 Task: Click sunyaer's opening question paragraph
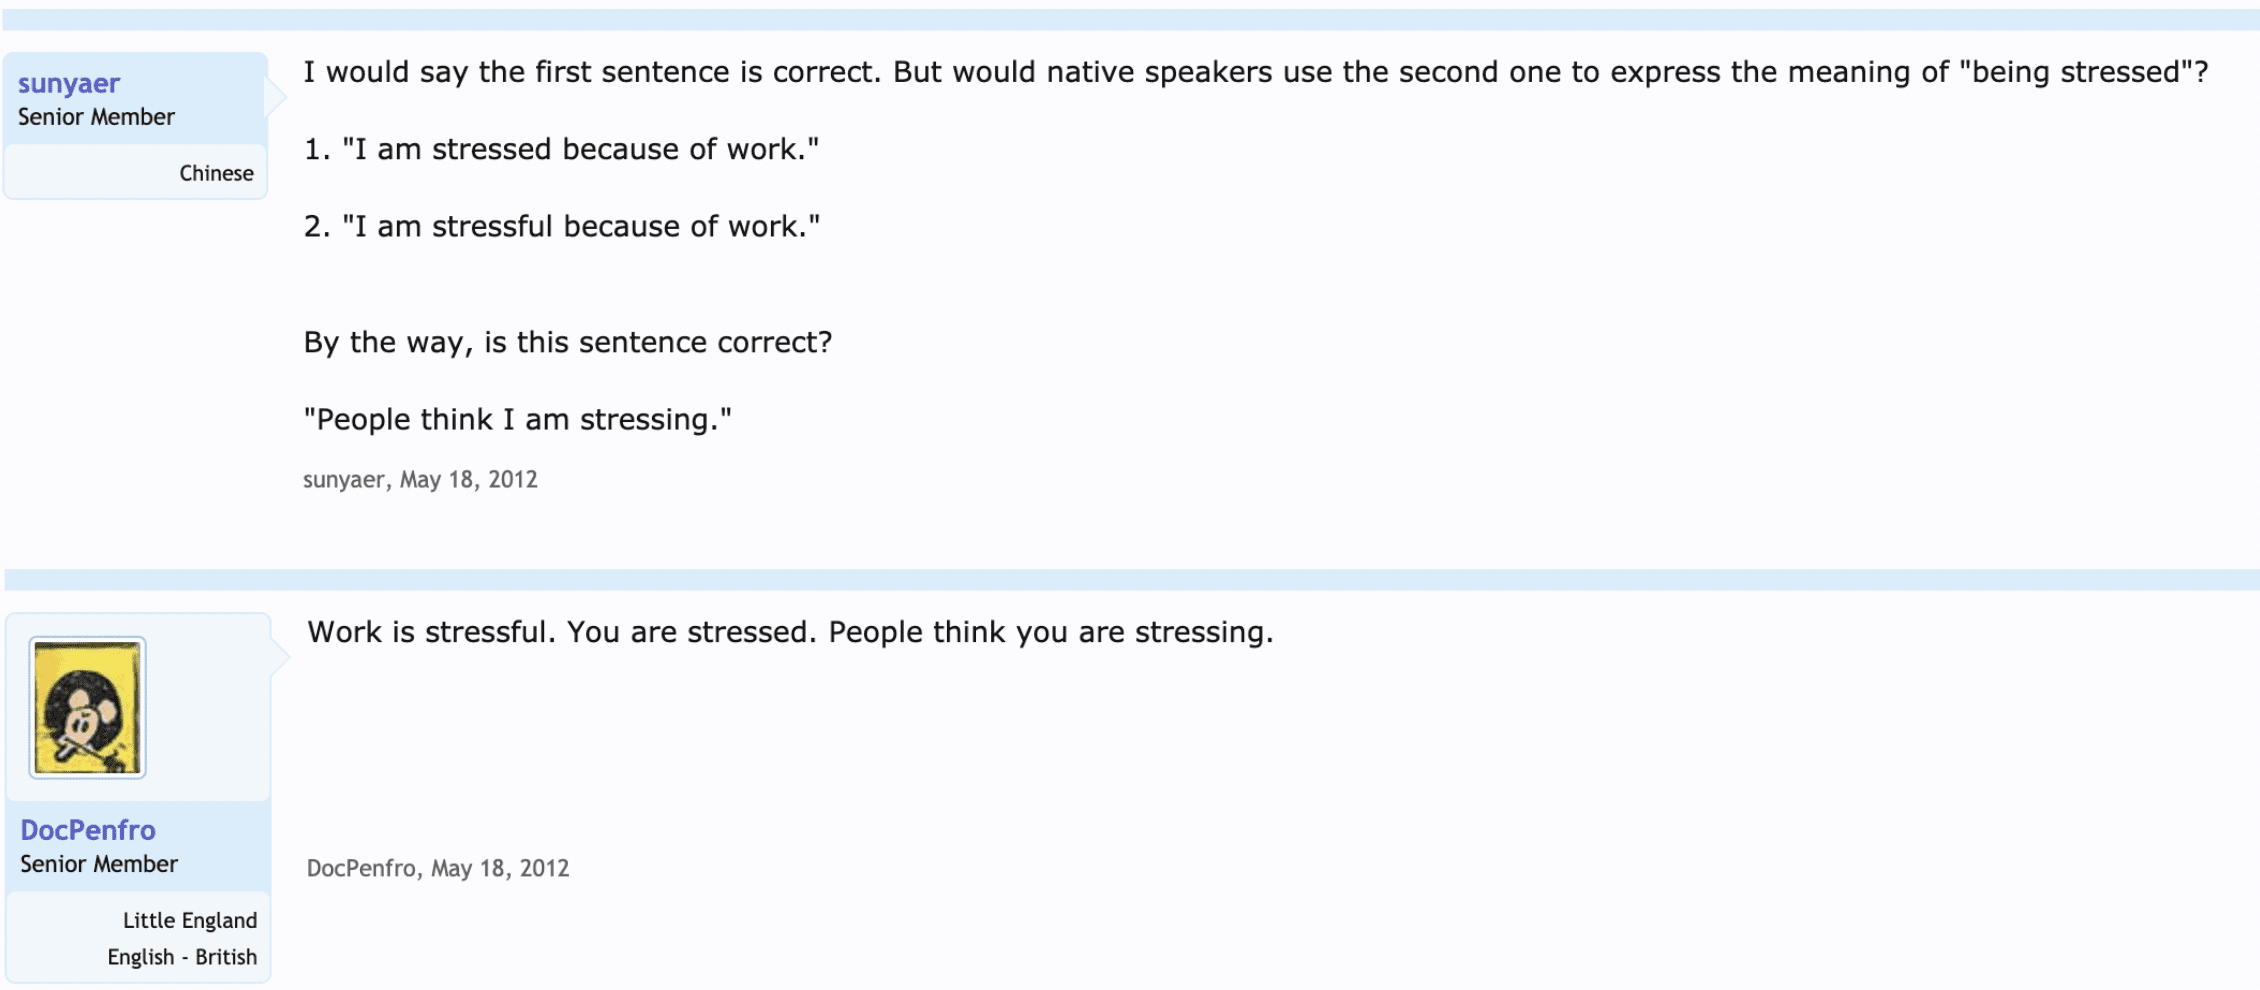click(1255, 72)
